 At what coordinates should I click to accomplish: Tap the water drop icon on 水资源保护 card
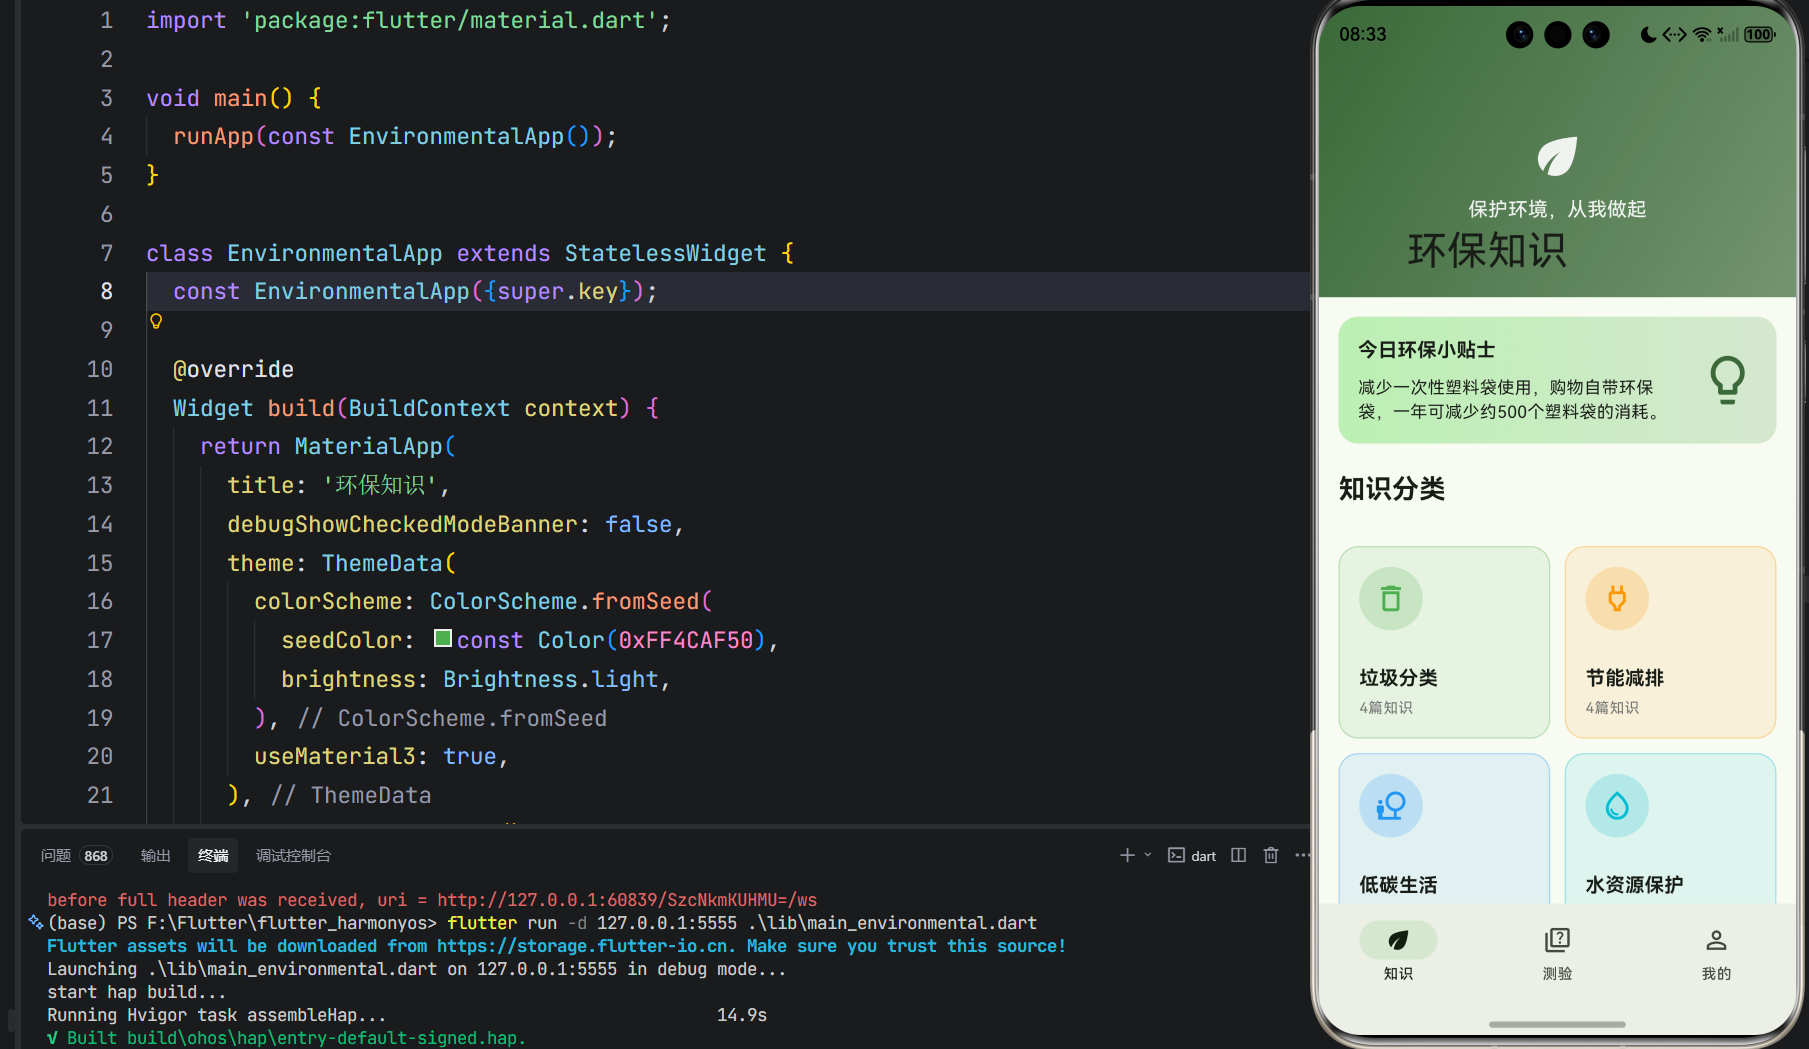point(1617,806)
